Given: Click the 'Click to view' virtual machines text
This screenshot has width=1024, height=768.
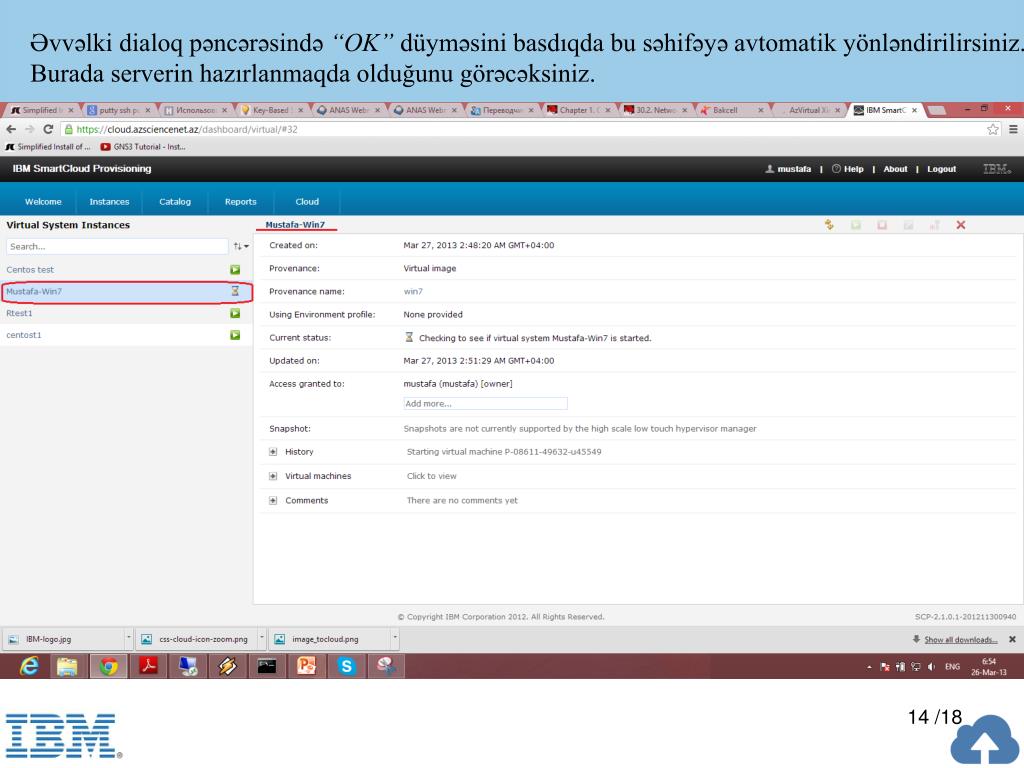Looking at the screenshot, I should click(432, 476).
